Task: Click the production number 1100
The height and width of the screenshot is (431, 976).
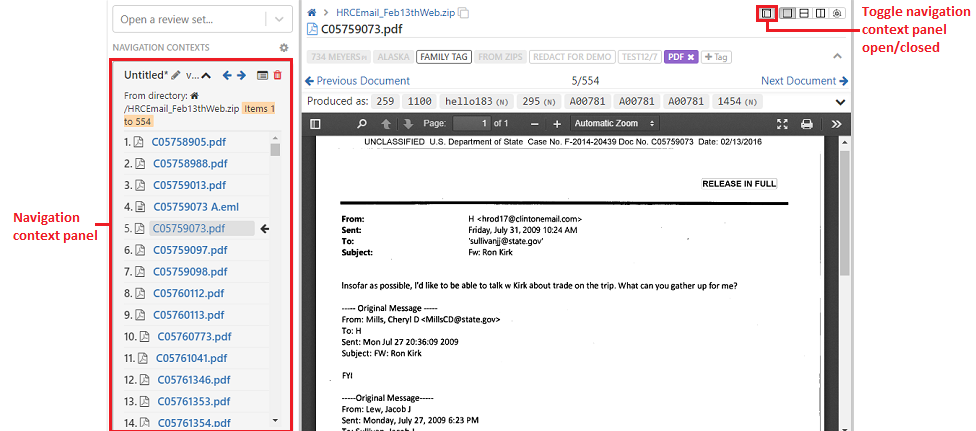Action: (x=420, y=102)
